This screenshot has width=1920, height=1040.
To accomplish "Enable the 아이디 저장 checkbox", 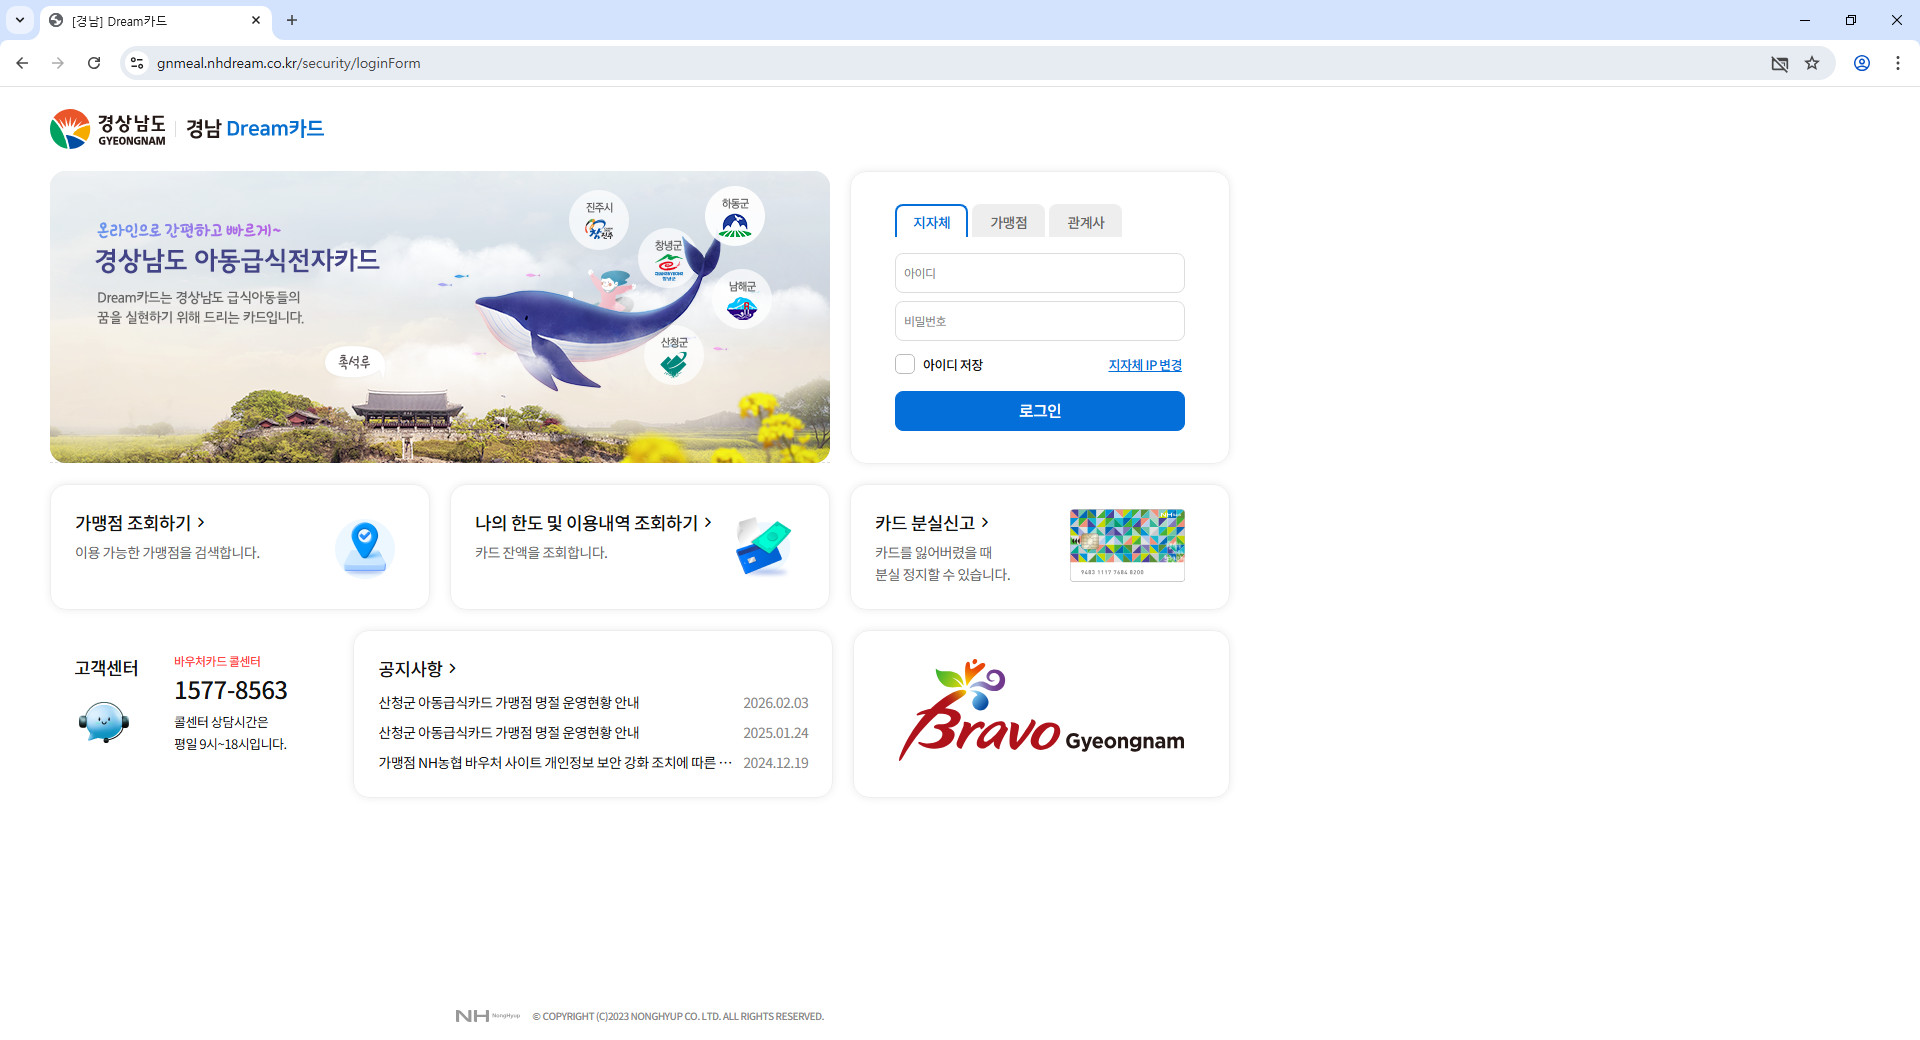I will (x=905, y=364).
